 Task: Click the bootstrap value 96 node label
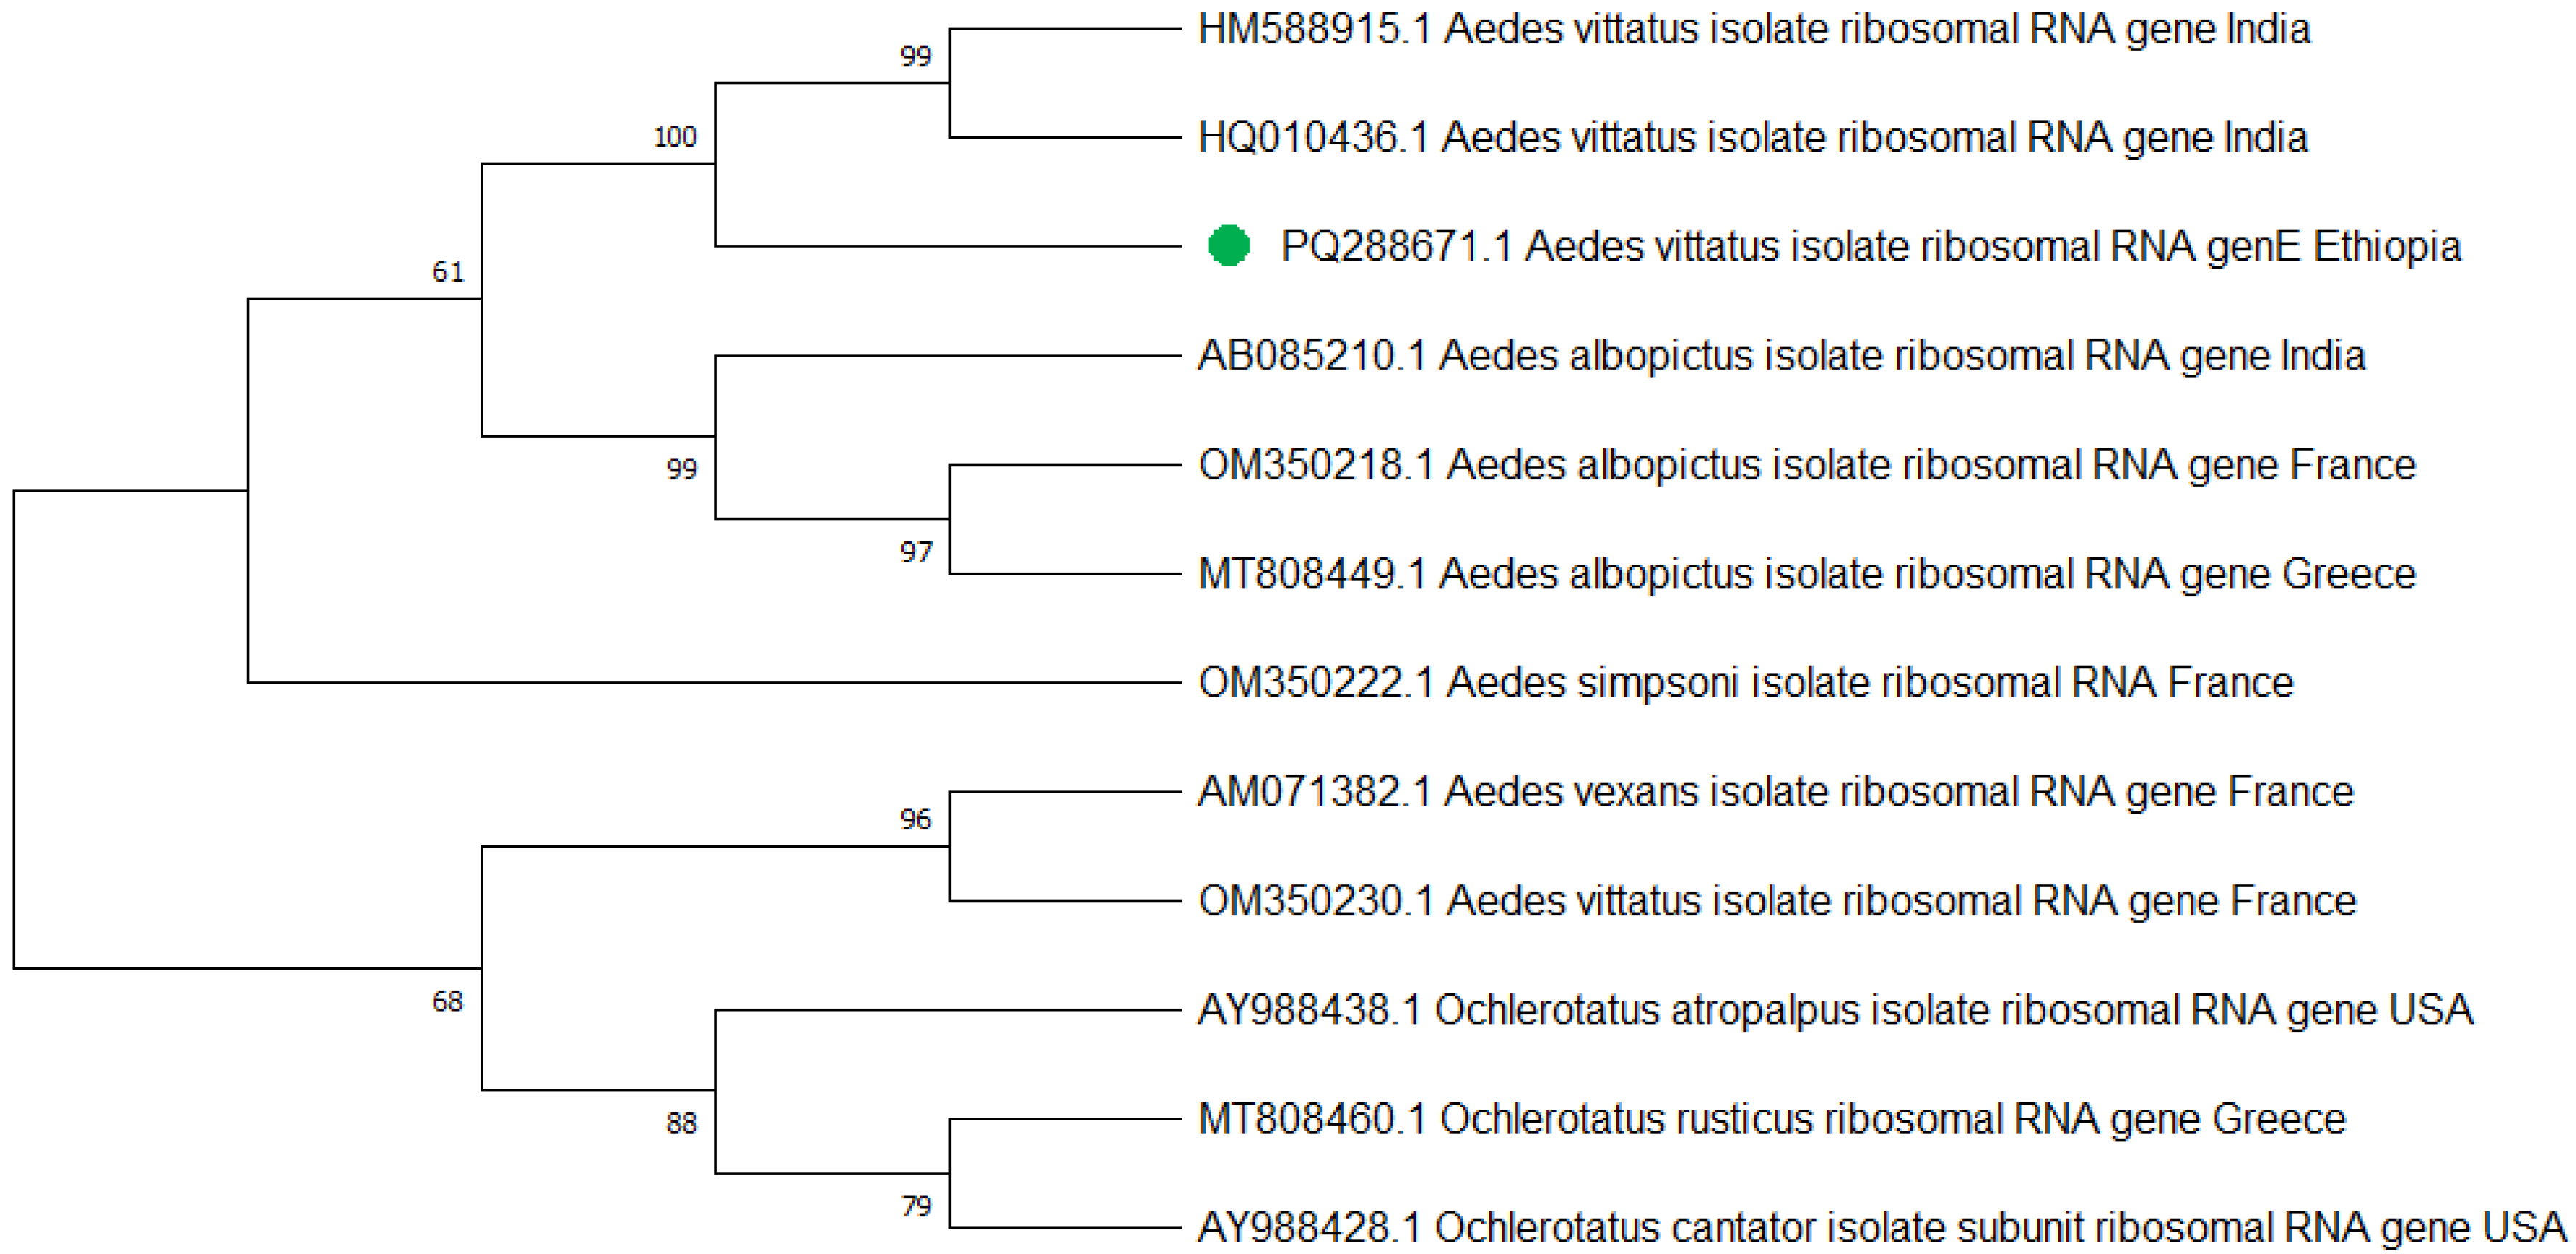(915, 820)
